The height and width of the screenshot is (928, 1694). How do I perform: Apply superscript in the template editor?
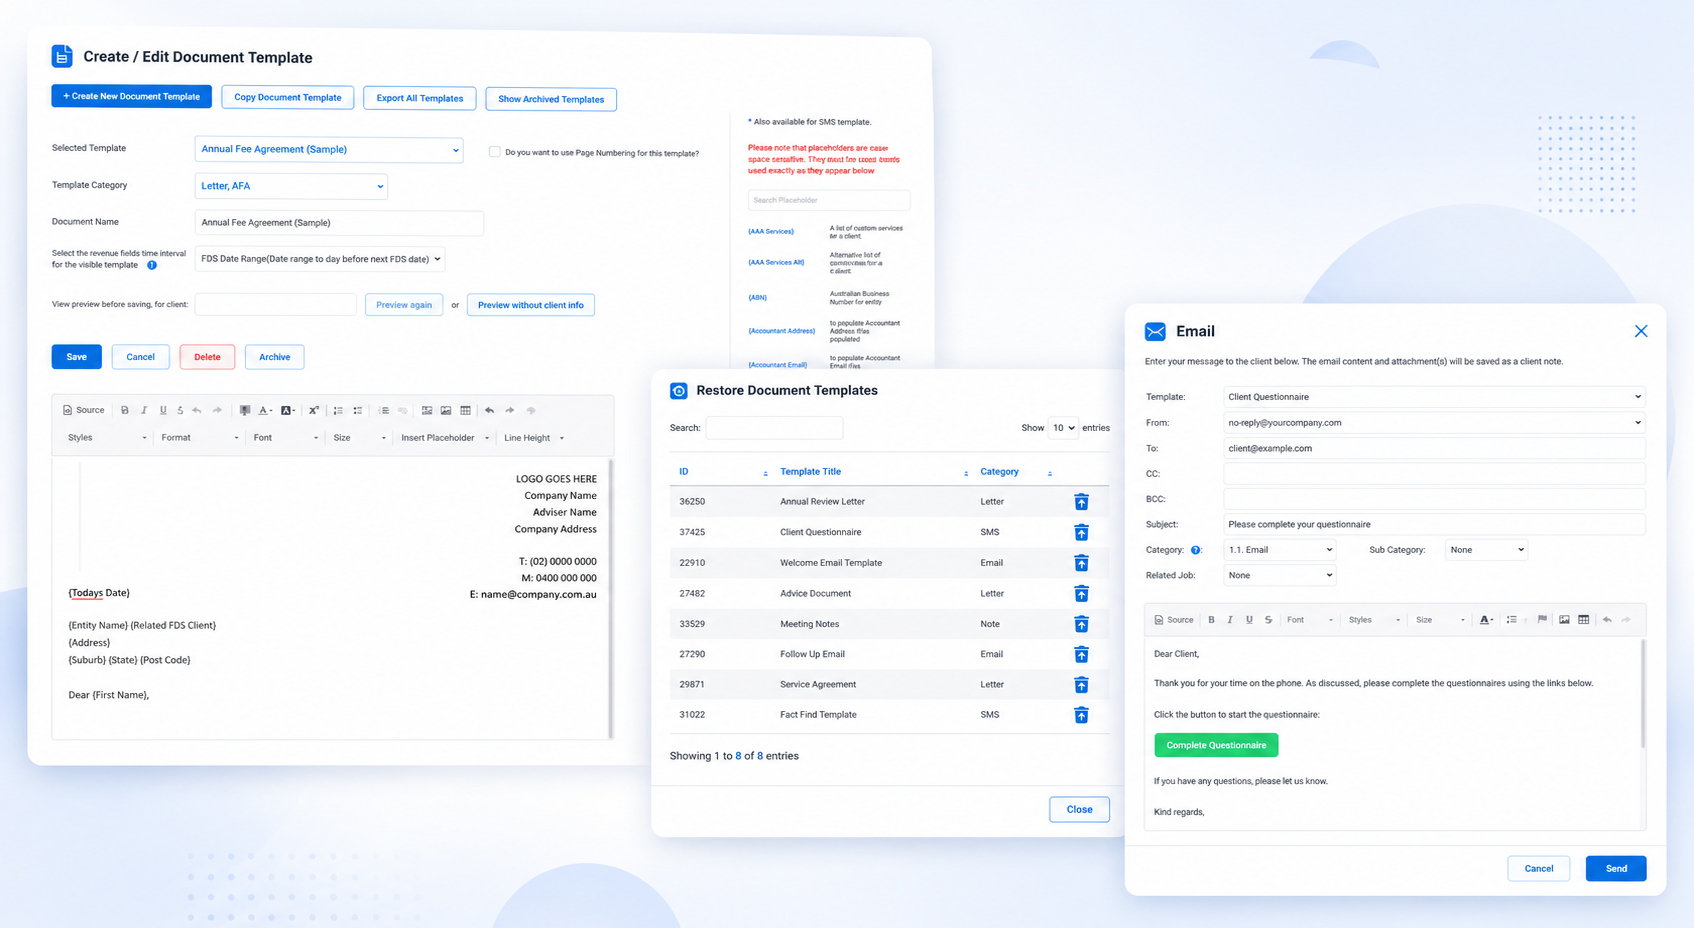pyautogui.click(x=314, y=410)
